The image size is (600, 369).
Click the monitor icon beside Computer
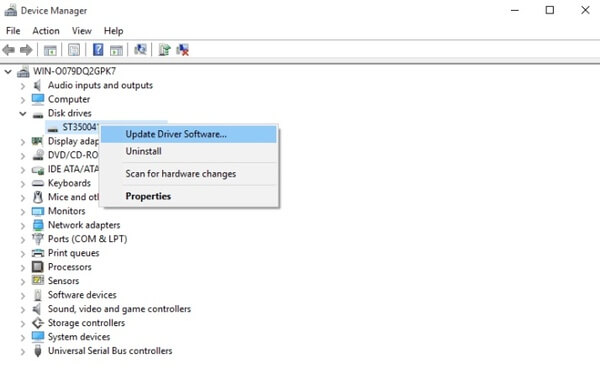click(38, 99)
